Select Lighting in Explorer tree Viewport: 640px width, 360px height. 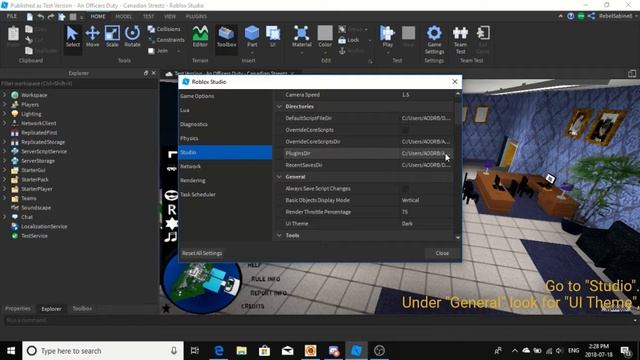point(31,114)
